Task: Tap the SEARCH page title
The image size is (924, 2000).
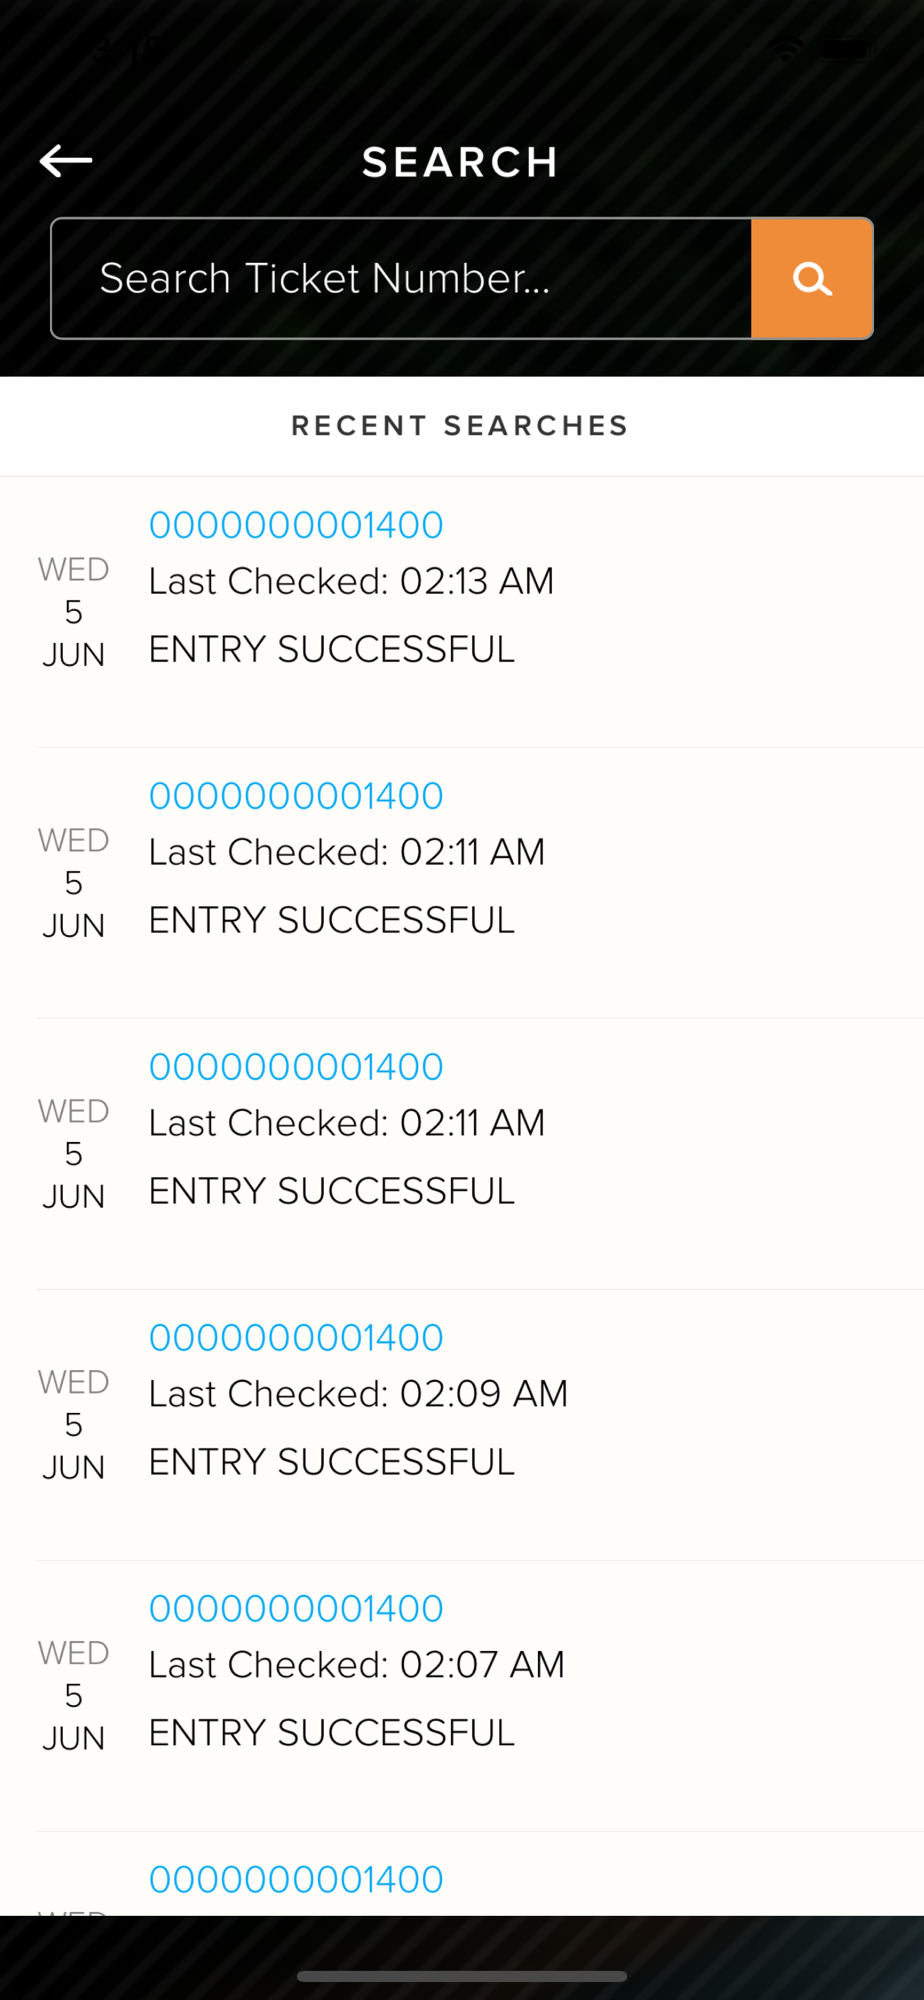Action: tap(460, 162)
